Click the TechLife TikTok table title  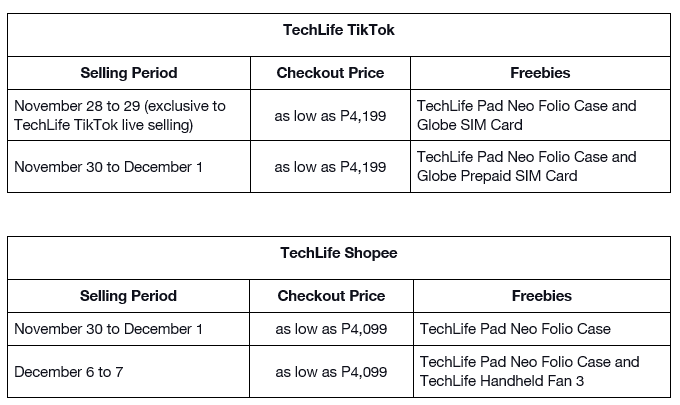(x=339, y=30)
